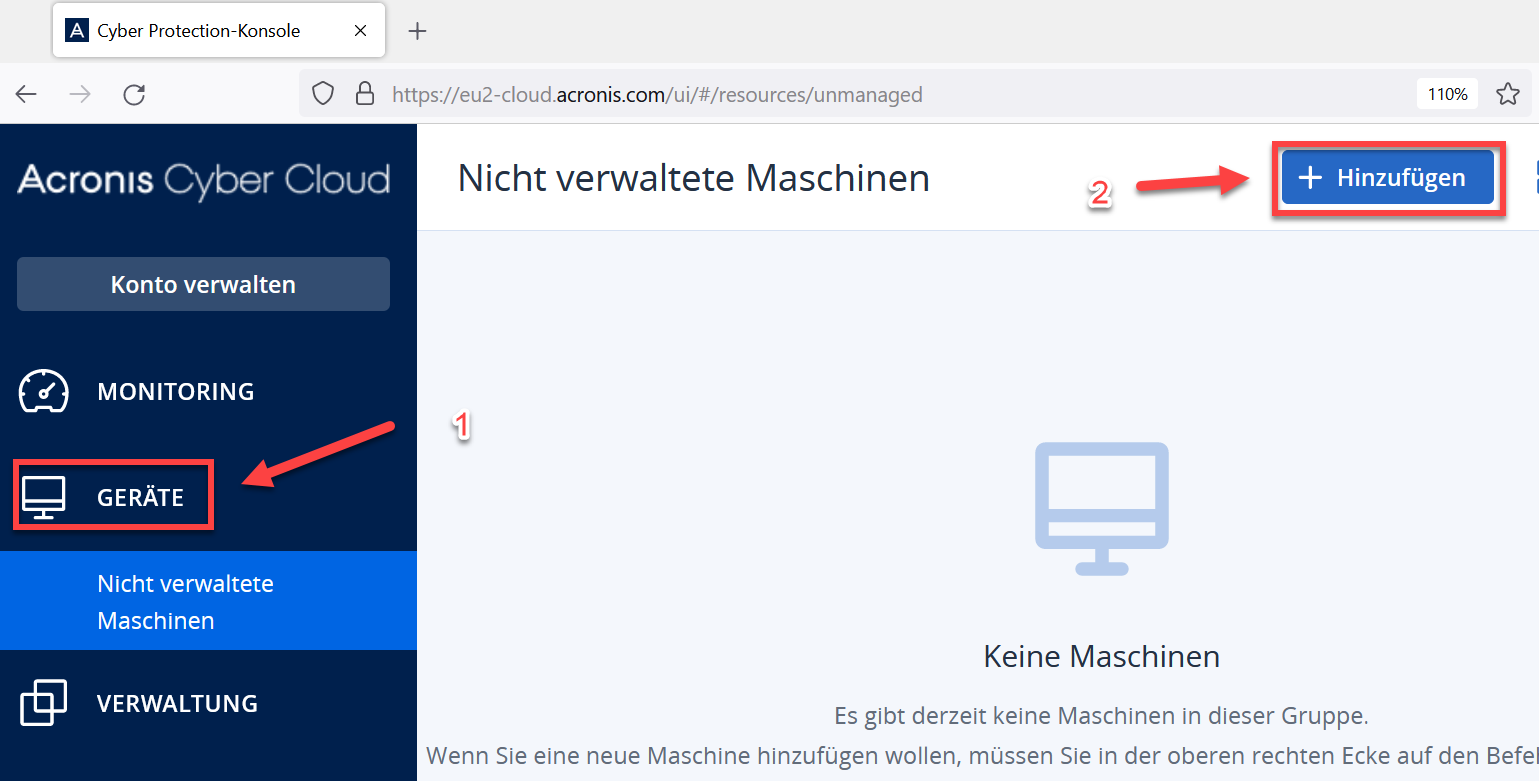Click the padlock site security icon

coord(365,94)
